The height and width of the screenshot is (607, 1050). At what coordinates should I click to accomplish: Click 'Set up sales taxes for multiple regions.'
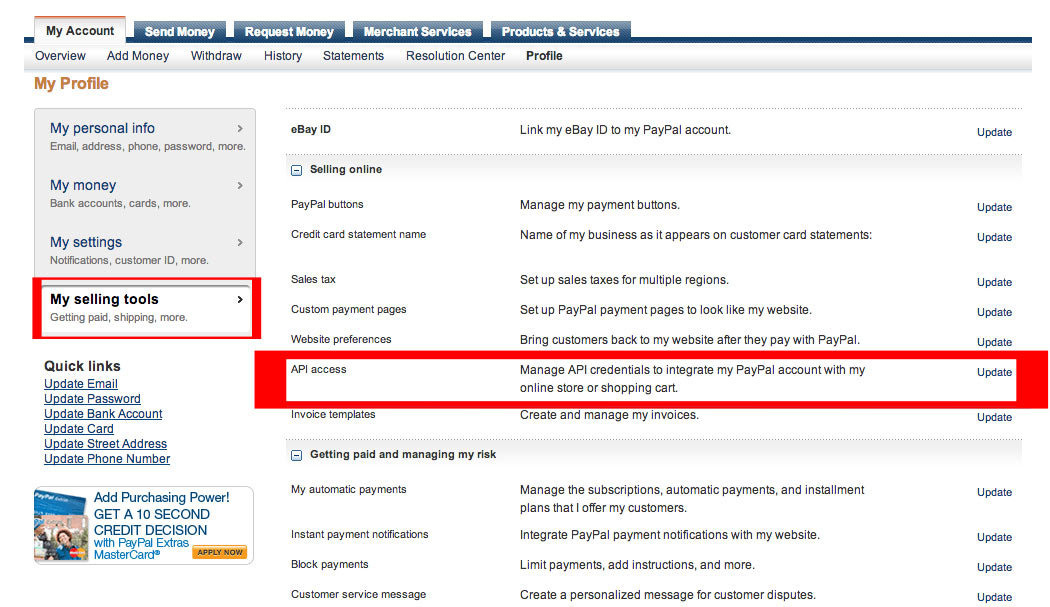[624, 279]
